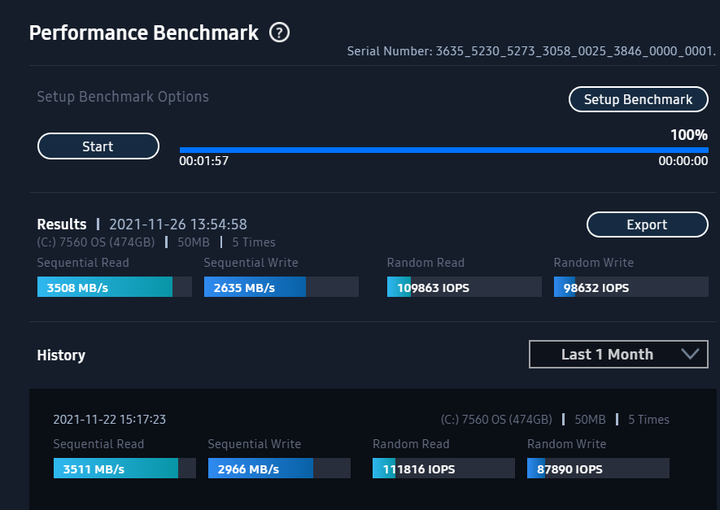The height and width of the screenshot is (510, 720).
Task: Click the 109863 IOPS Random Read bar
Action: point(464,287)
